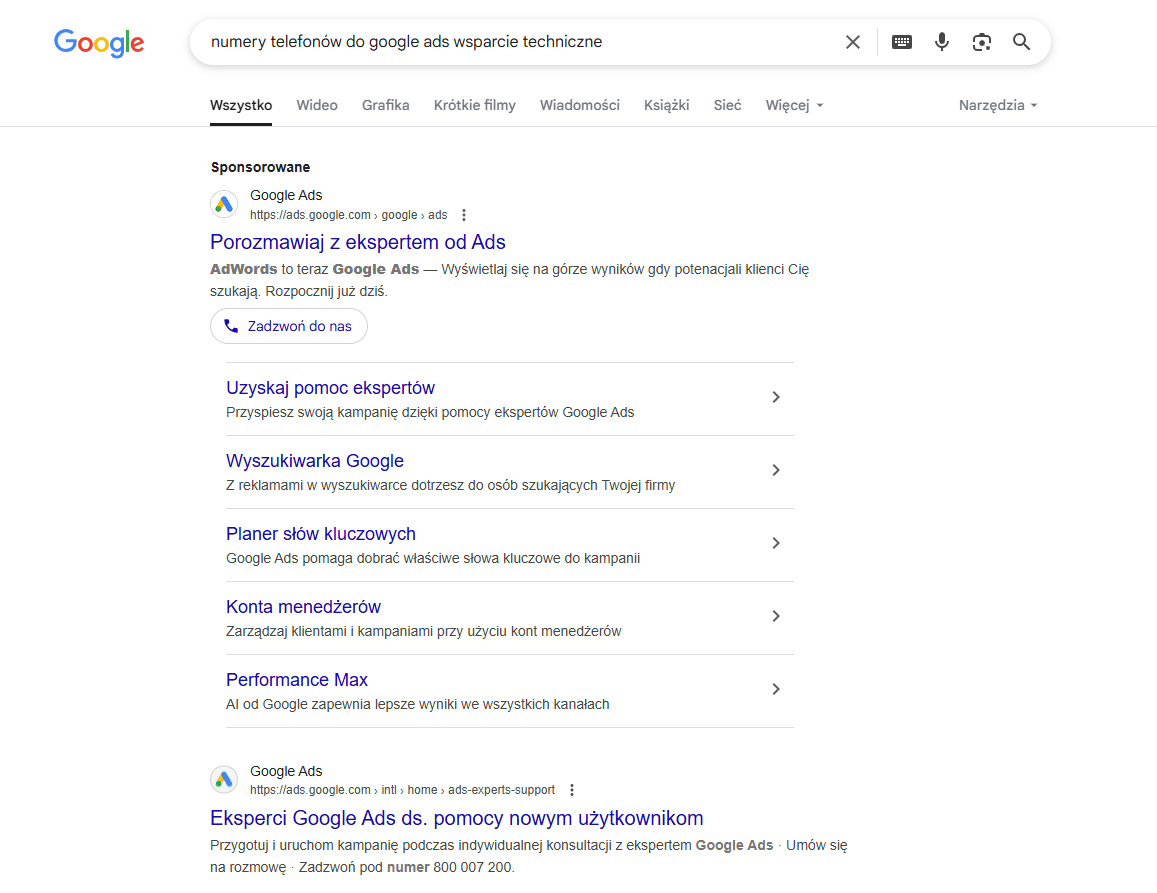Open the three-dot menu of the ads-experts-support result
Screen dimensions: 1157x893
[571, 790]
